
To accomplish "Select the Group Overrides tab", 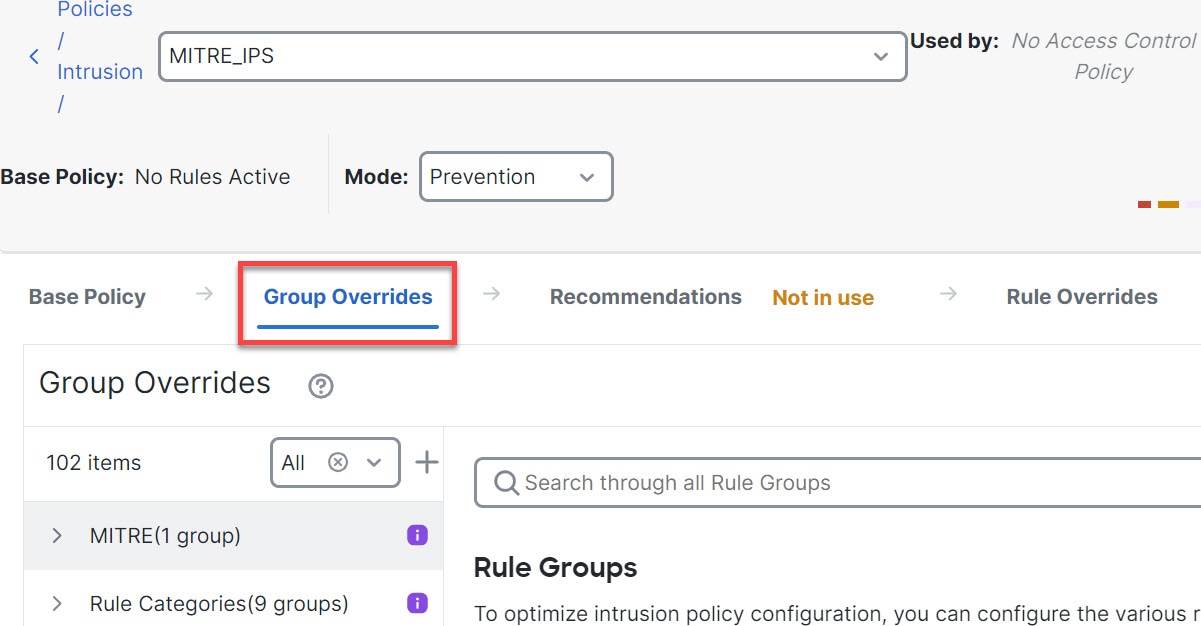I will pyautogui.click(x=348, y=297).
